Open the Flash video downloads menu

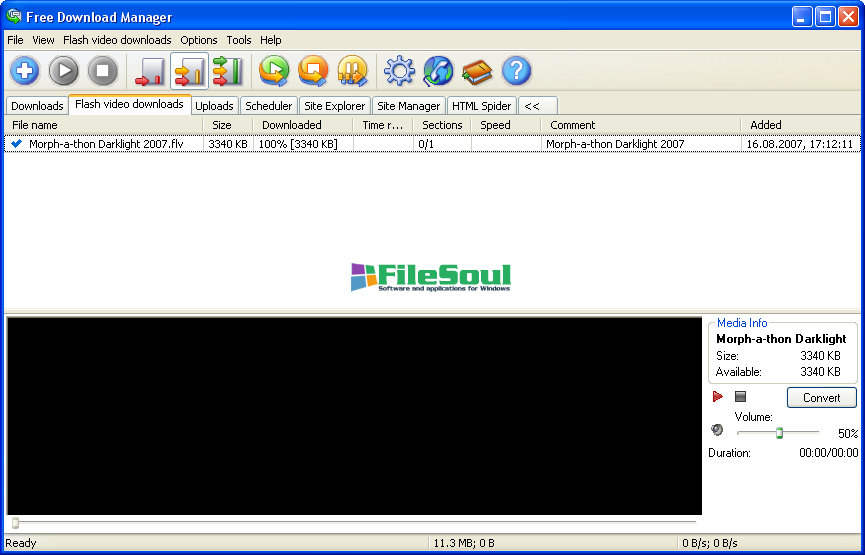(x=117, y=40)
